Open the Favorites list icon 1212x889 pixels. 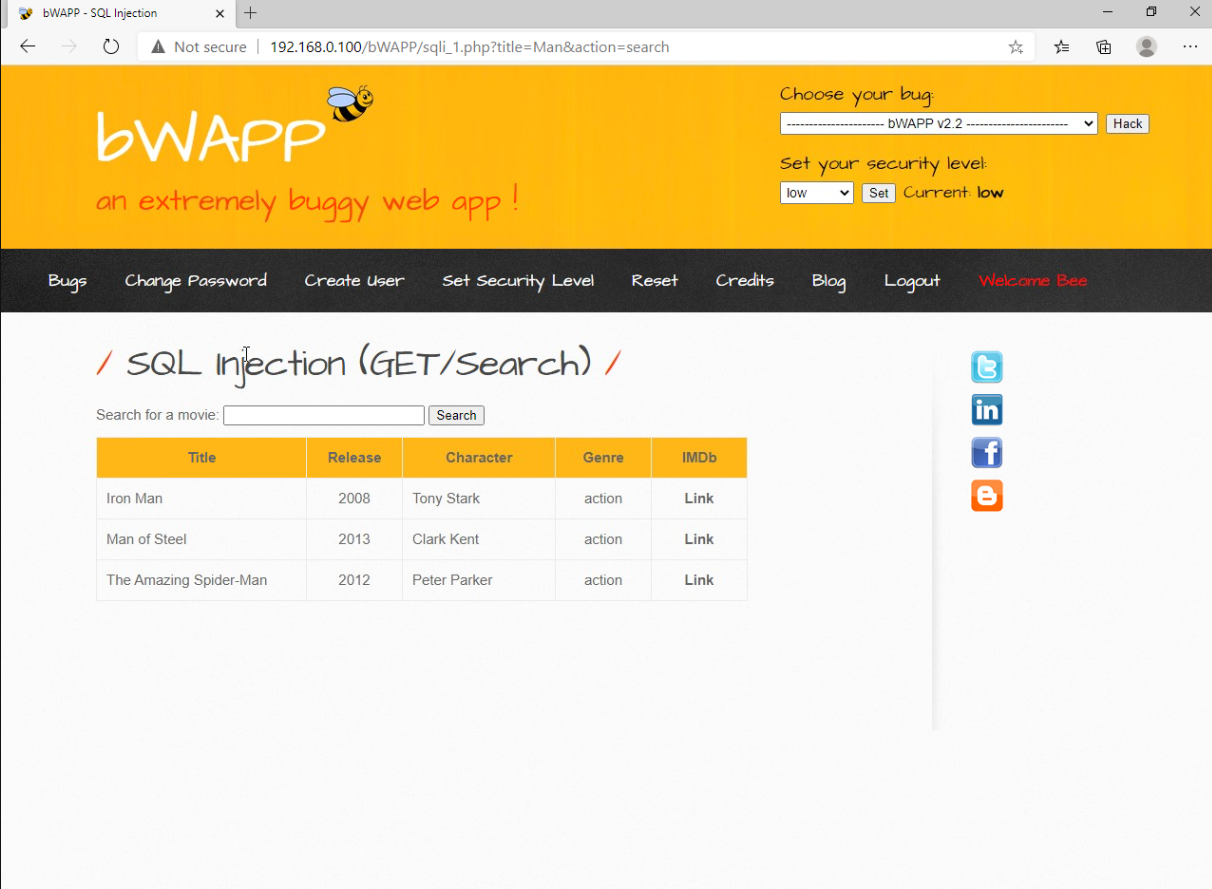click(1062, 47)
